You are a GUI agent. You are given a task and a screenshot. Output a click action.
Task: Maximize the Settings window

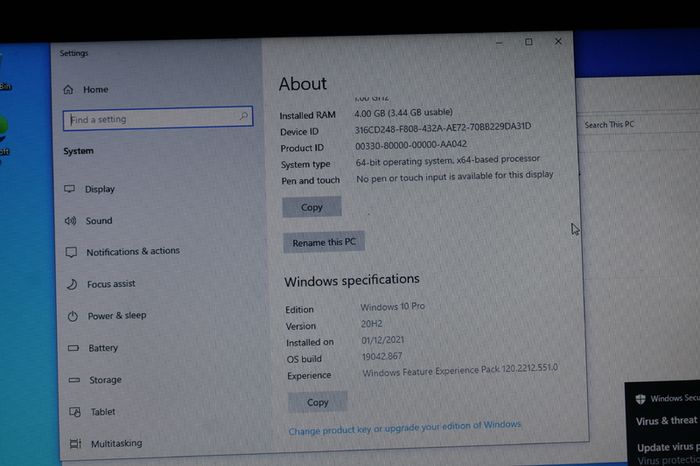click(529, 42)
